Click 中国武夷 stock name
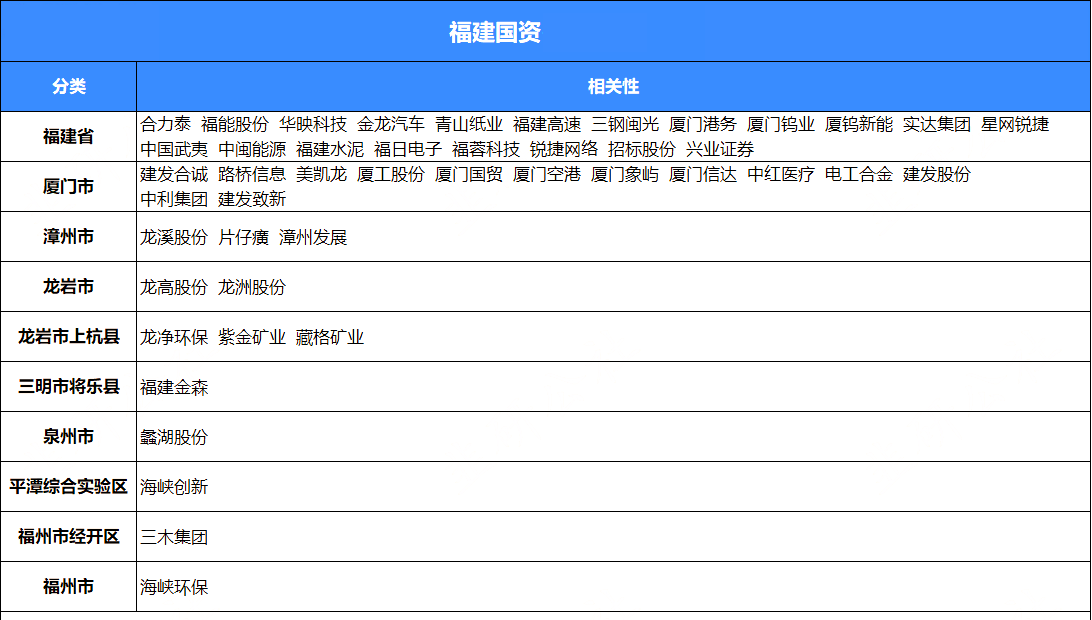The width and height of the screenshot is (1092, 620). (x=174, y=149)
